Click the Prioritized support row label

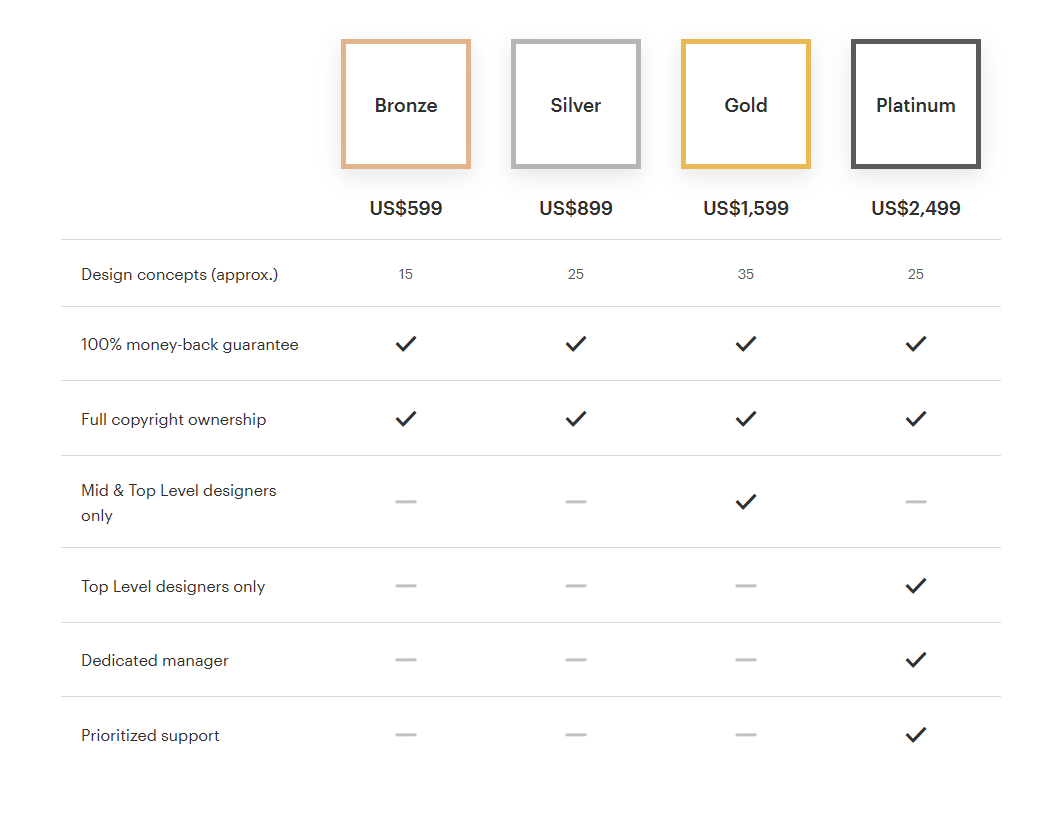(x=150, y=736)
